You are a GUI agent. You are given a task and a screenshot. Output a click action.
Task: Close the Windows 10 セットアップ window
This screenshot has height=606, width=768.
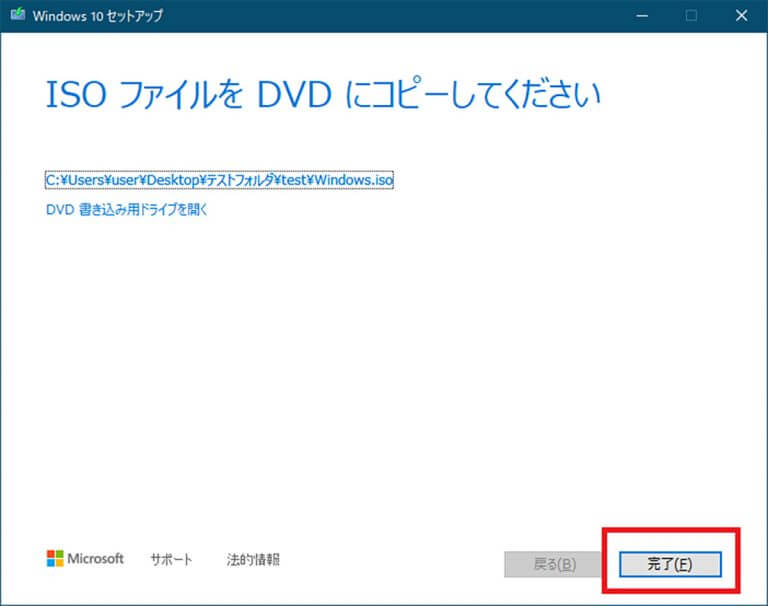pos(741,16)
